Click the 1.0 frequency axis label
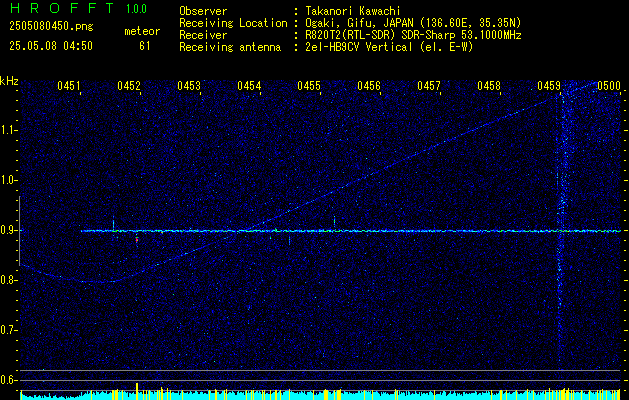This screenshot has width=629, height=400. coord(7,181)
